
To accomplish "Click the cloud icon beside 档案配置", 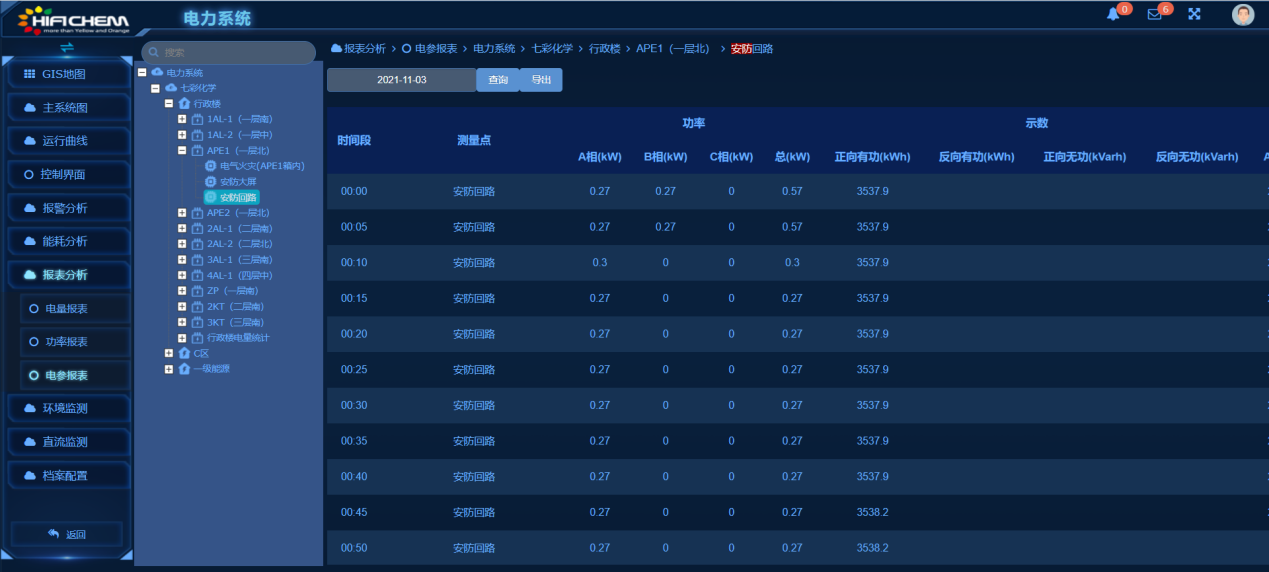I will click(x=30, y=475).
